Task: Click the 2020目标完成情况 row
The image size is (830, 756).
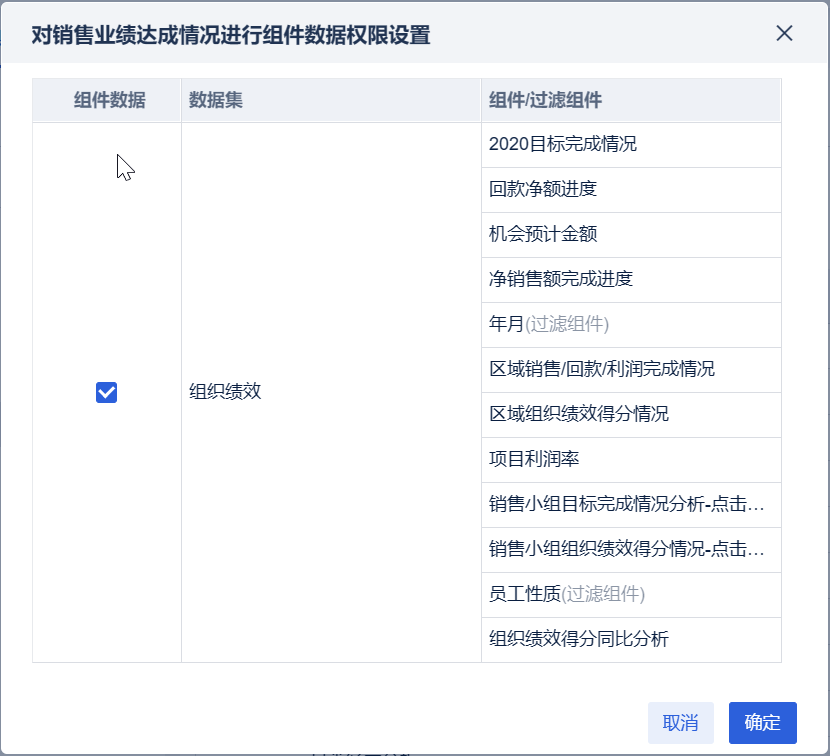Action: click(631, 145)
